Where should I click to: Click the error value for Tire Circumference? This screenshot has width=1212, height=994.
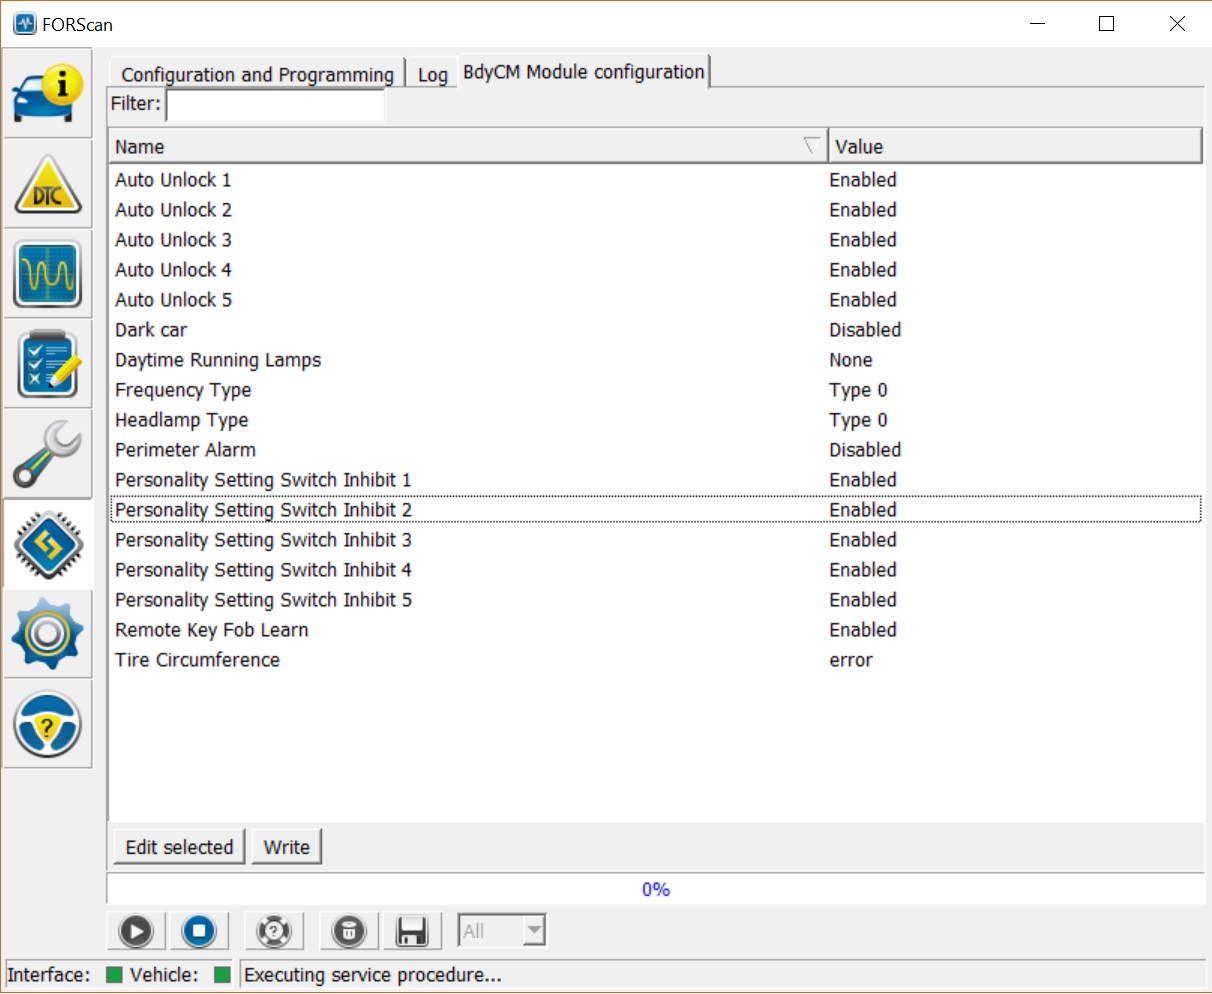[x=851, y=660]
